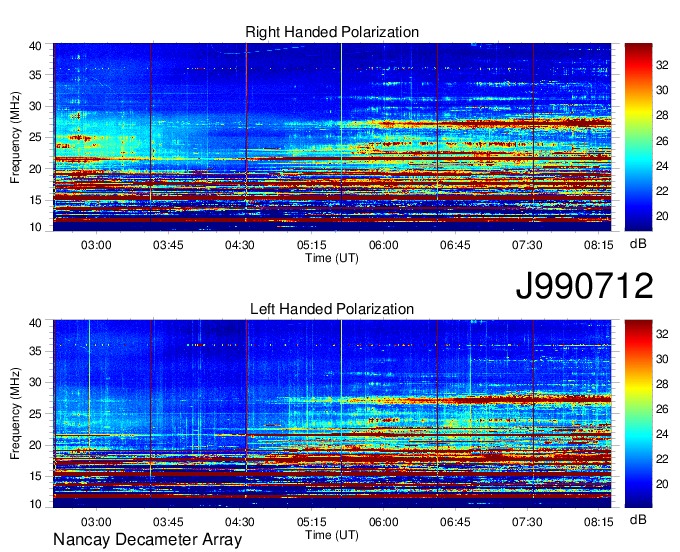Select the 08:15 time tick under Right Handed plot
The height and width of the screenshot is (552, 680).
pyautogui.click(x=598, y=245)
